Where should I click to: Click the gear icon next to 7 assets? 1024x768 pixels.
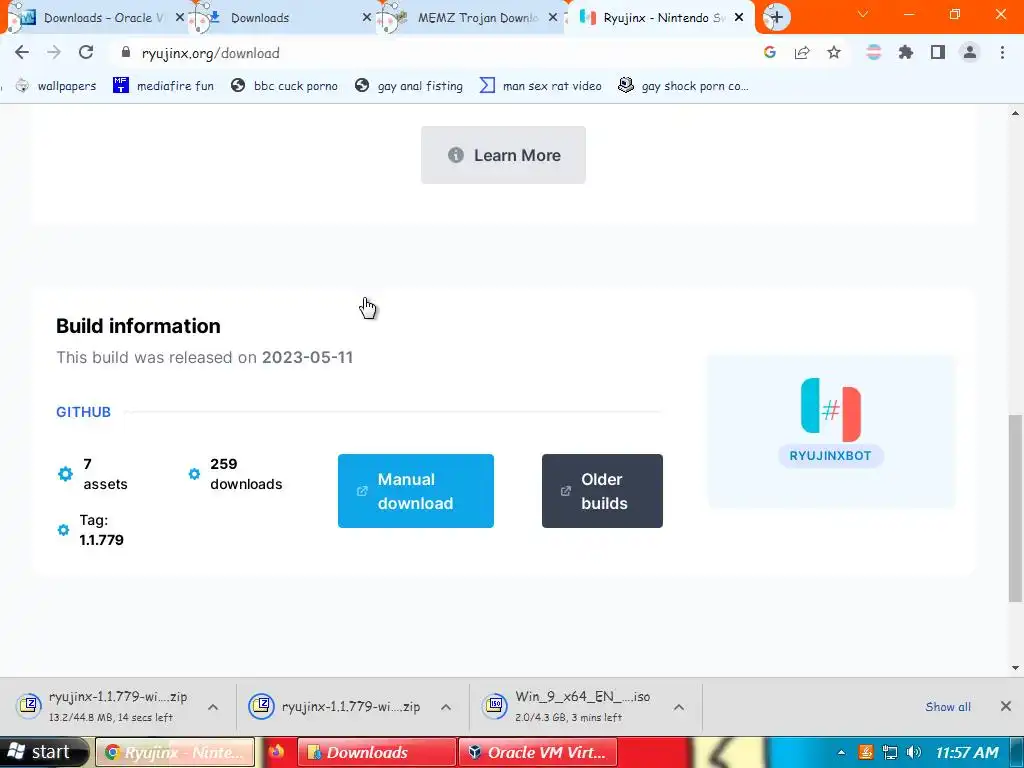pyautogui.click(x=65, y=473)
